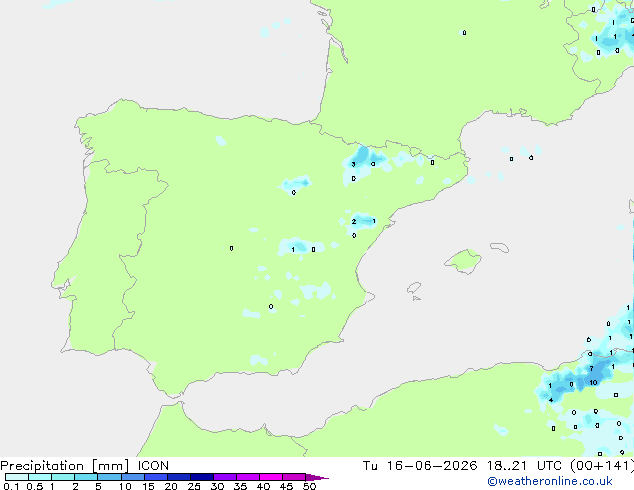Click the '25' legend scale value
This screenshot has height=490, width=634.
click(x=194, y=486)
